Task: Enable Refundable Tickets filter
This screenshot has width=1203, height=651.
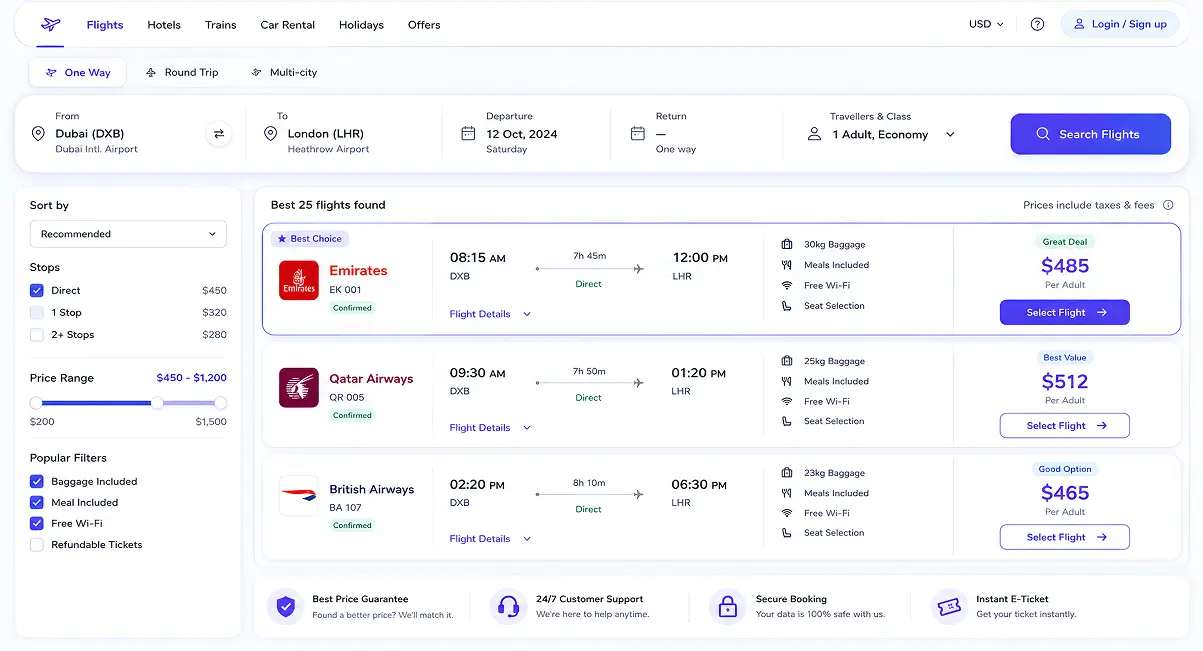Action: [x=37, y=545]
